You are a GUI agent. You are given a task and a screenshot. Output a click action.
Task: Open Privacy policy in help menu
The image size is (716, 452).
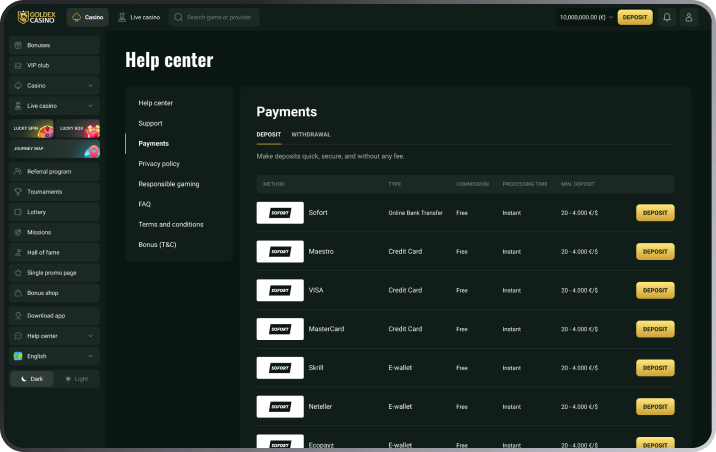[159, 163]
